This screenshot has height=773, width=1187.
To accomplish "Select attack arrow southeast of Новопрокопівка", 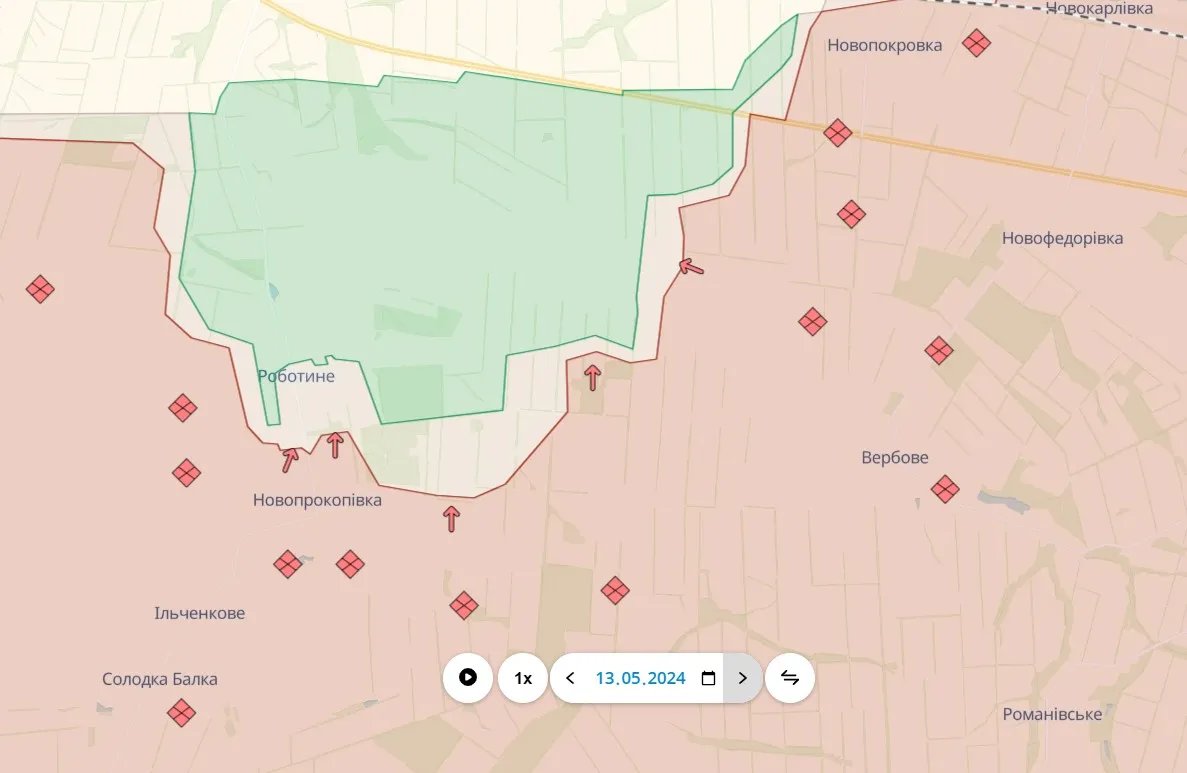I will 452,518.
